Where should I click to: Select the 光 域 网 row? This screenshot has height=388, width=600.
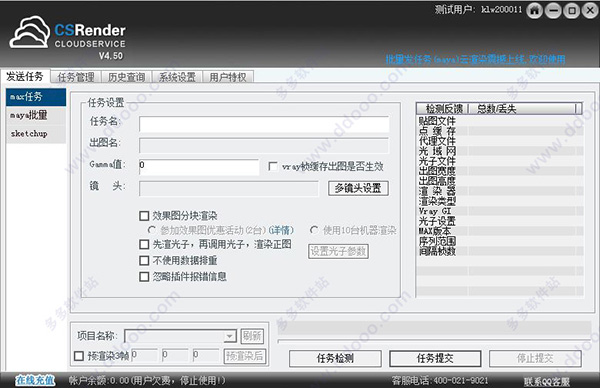pos(500,151)
